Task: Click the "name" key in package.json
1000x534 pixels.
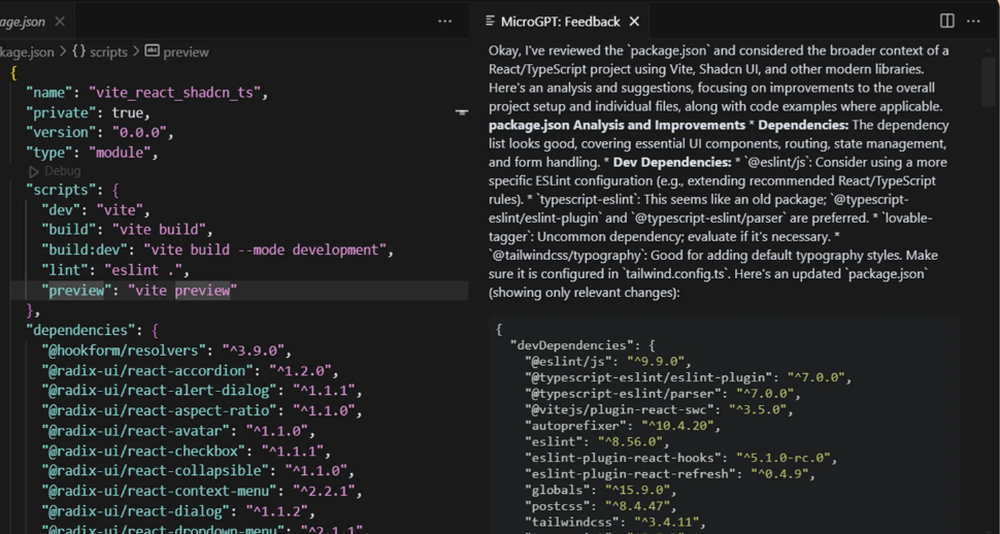Action: (x=49, y=93)
